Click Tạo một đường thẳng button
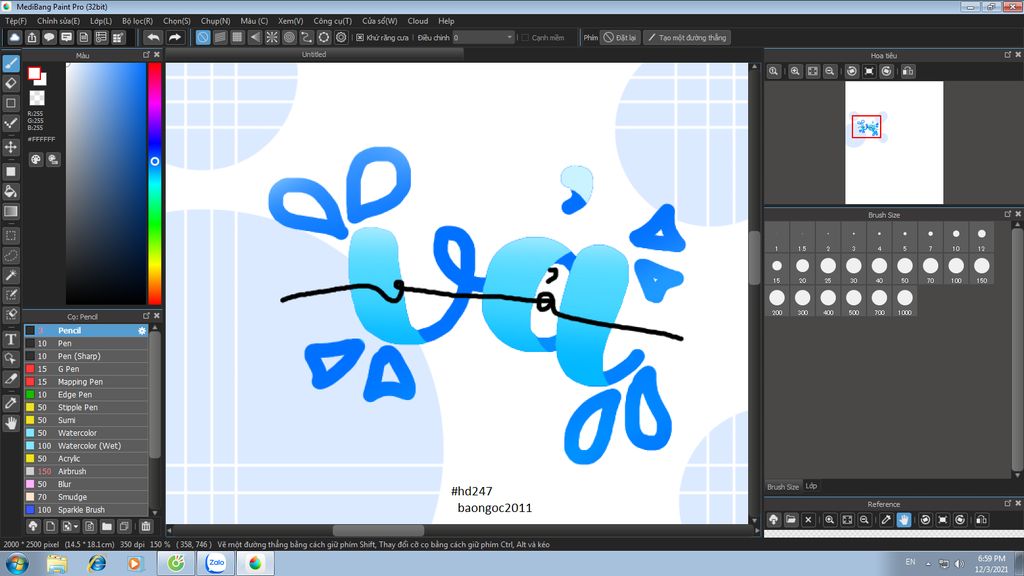Viewport: 1024px width, 576px height. 686,37
